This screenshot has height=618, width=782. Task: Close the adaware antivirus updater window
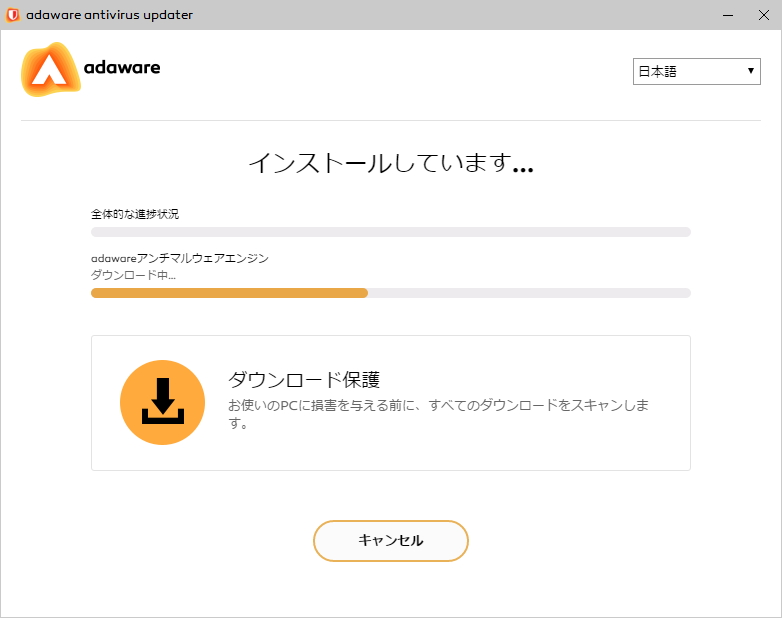[x=764, y=15]
